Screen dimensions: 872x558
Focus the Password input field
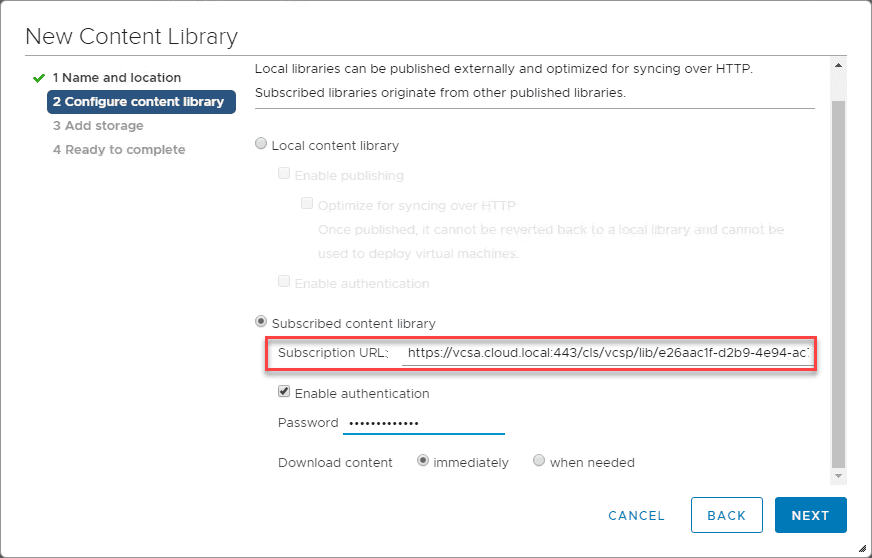click(x=423, y=423)
